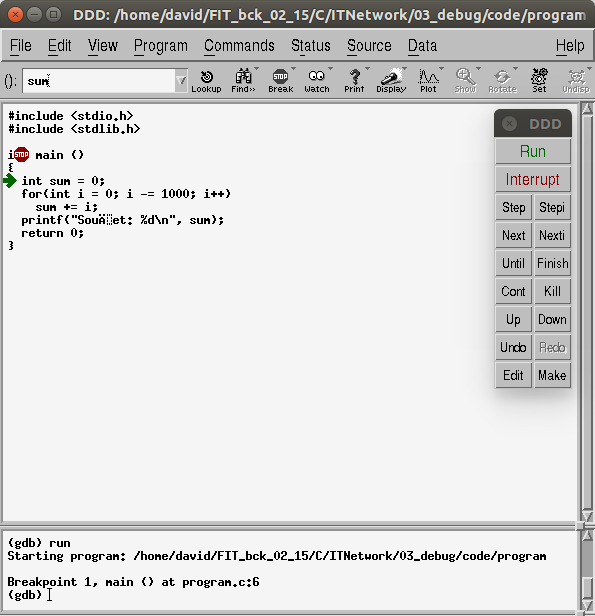Open the Status menu
Viewport: 595px width, 616px height.
[311, 46]
